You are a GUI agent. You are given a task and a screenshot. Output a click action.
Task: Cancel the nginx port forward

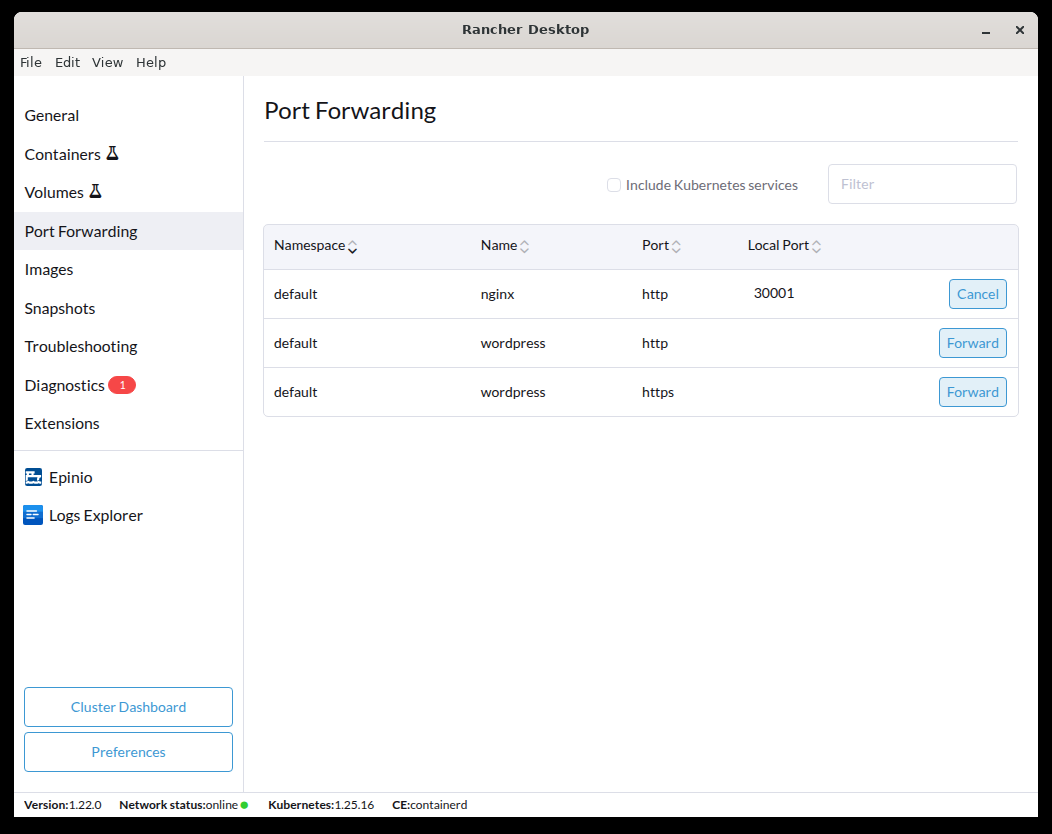[977, 294]
